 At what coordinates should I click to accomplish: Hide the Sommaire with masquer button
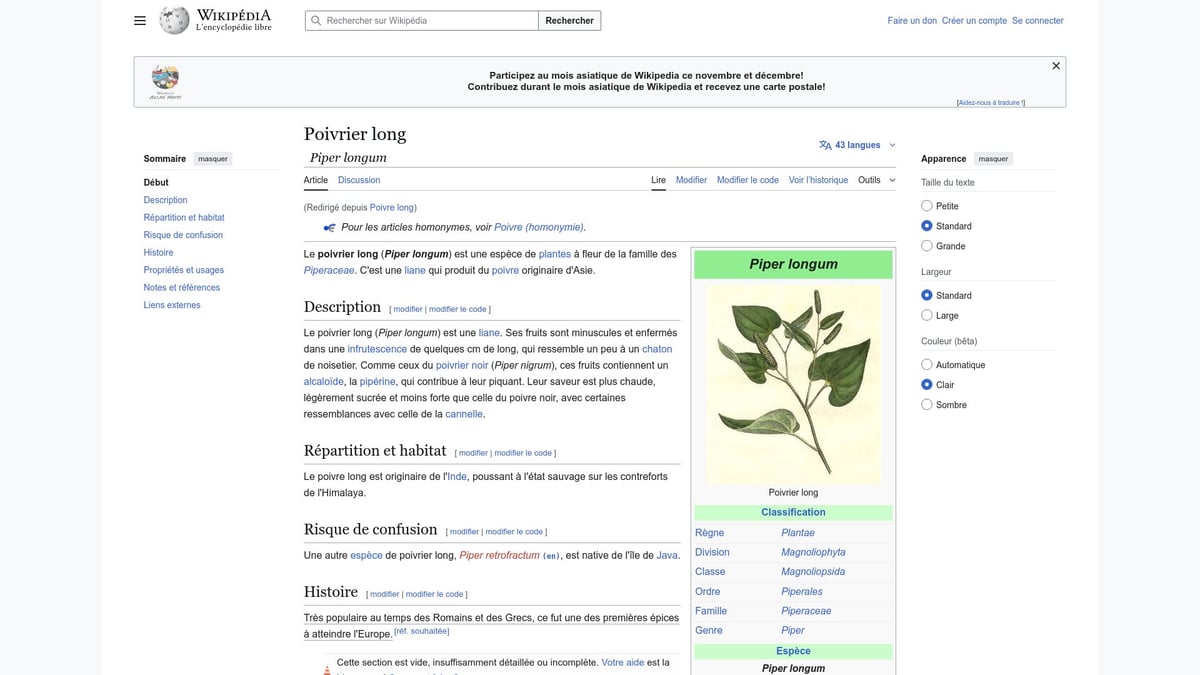point(212,159)
